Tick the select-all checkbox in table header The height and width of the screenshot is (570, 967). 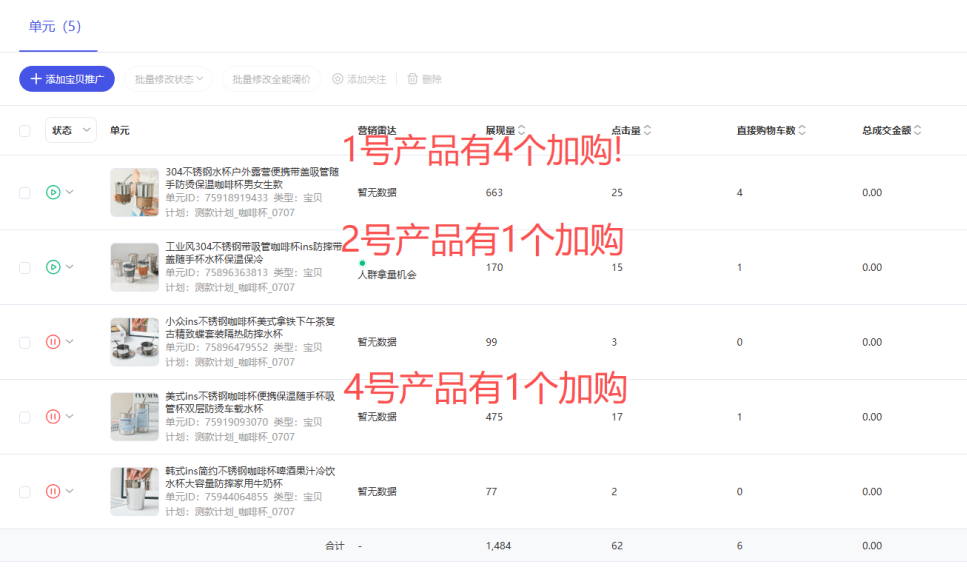25,130
